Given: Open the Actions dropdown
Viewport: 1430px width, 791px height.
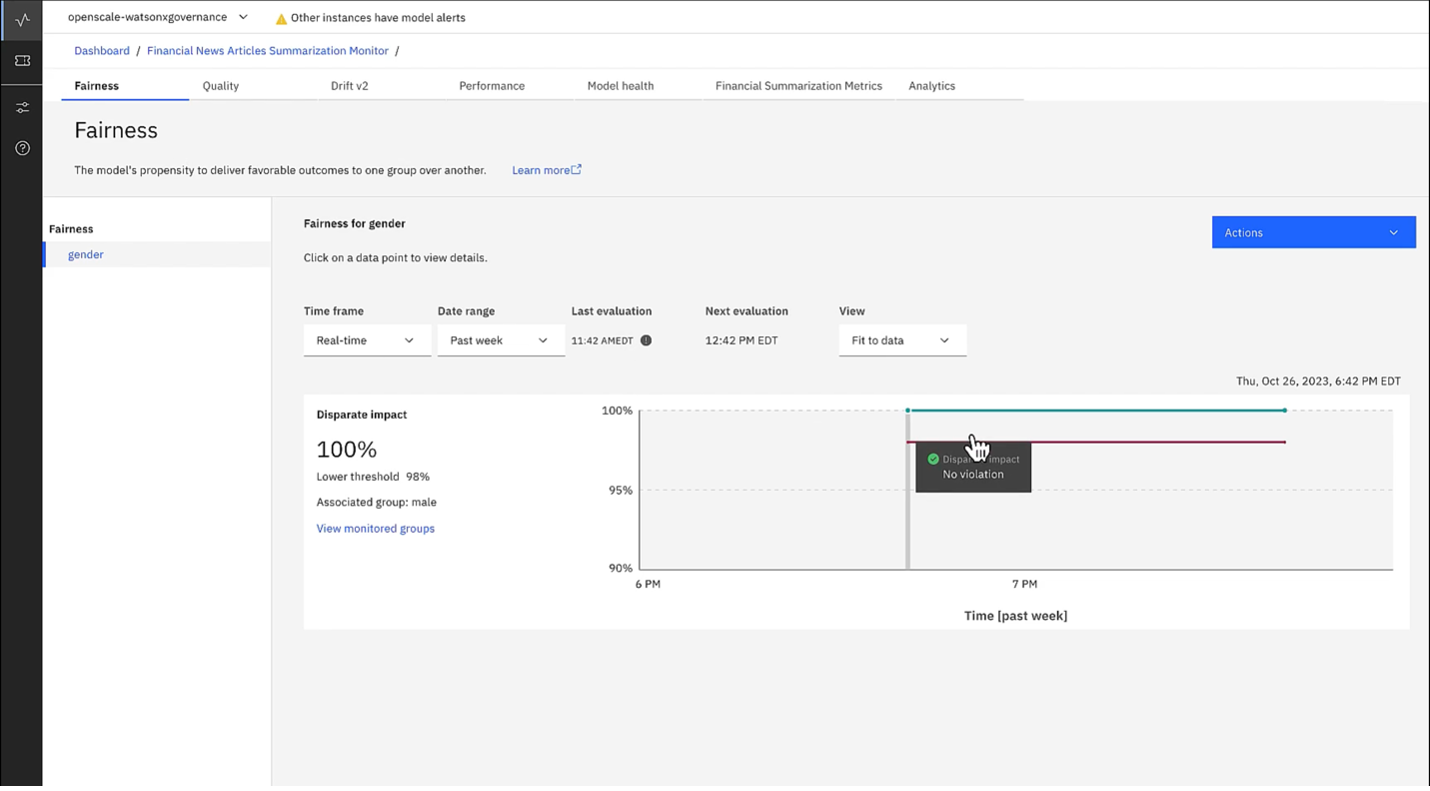Looking at the screenshot, I should click(1312, 232).
